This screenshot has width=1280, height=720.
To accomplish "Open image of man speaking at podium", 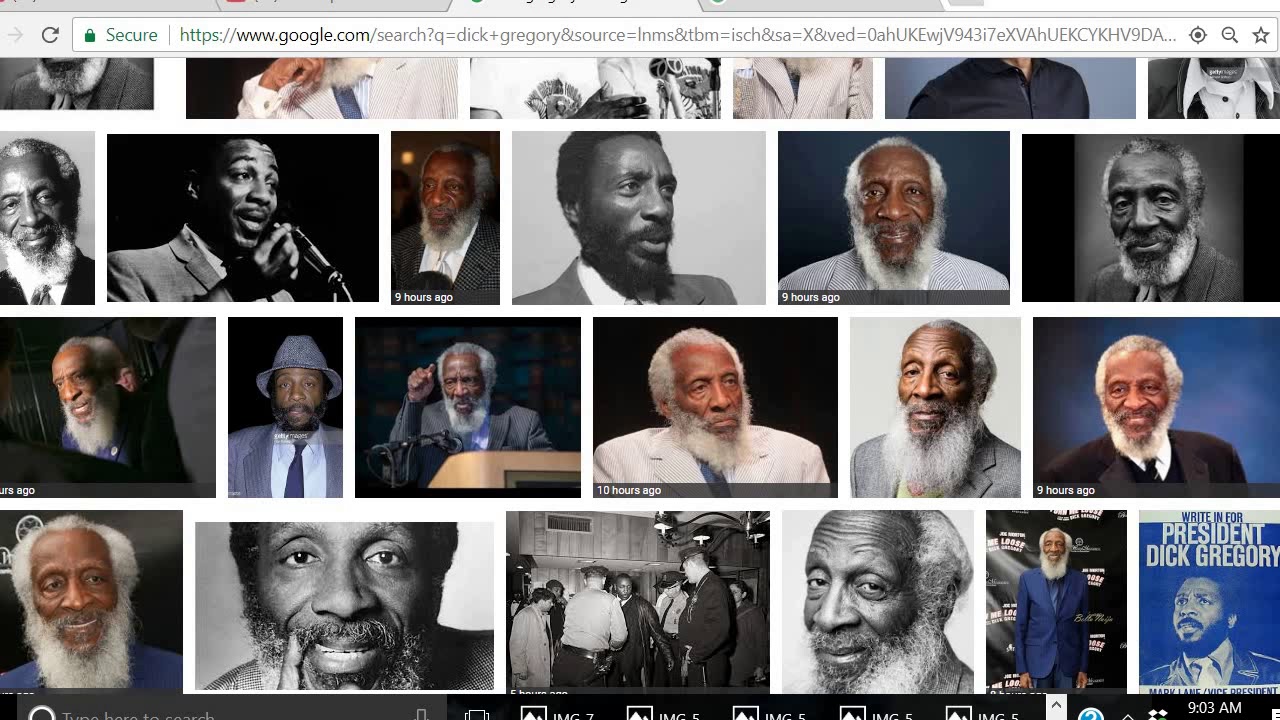I will [468, 407].
